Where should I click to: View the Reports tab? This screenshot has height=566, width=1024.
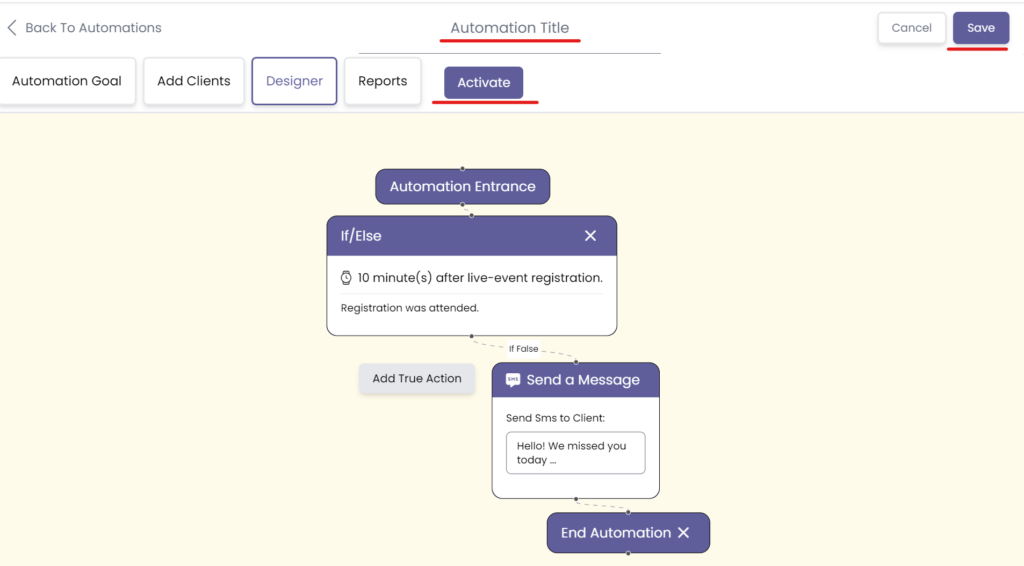tap(382, 81)
